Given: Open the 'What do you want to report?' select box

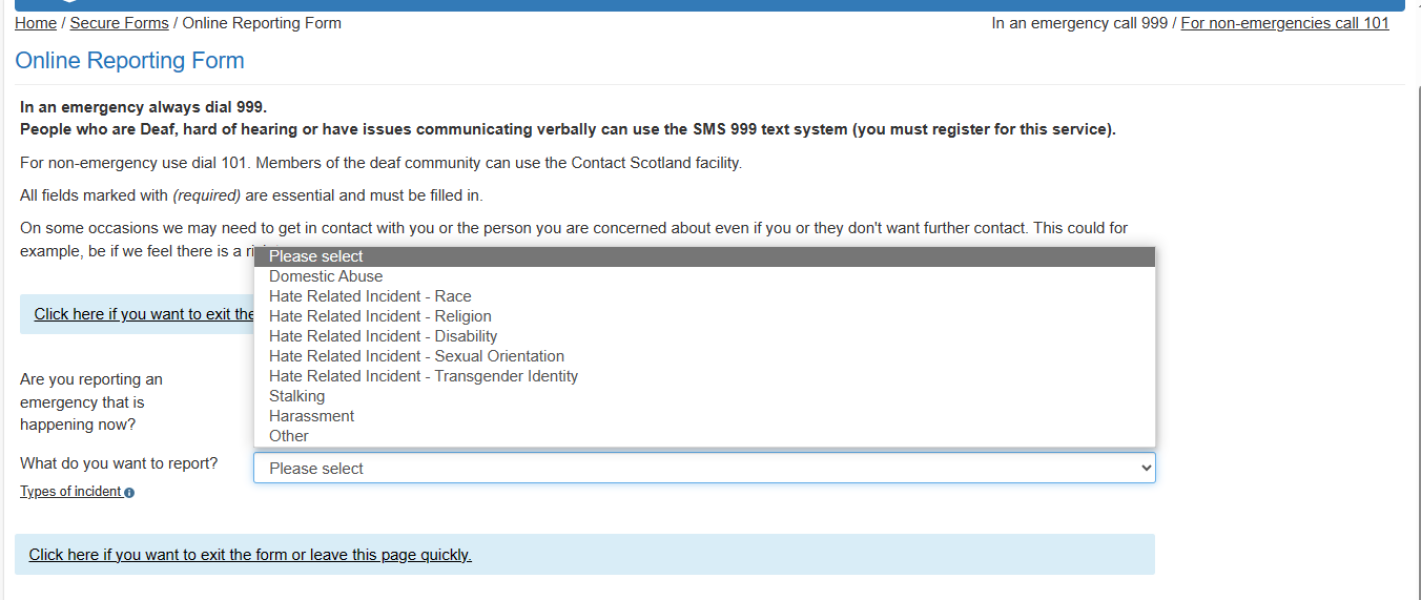Looking at the screenshot, I should (x=700, y=468).
